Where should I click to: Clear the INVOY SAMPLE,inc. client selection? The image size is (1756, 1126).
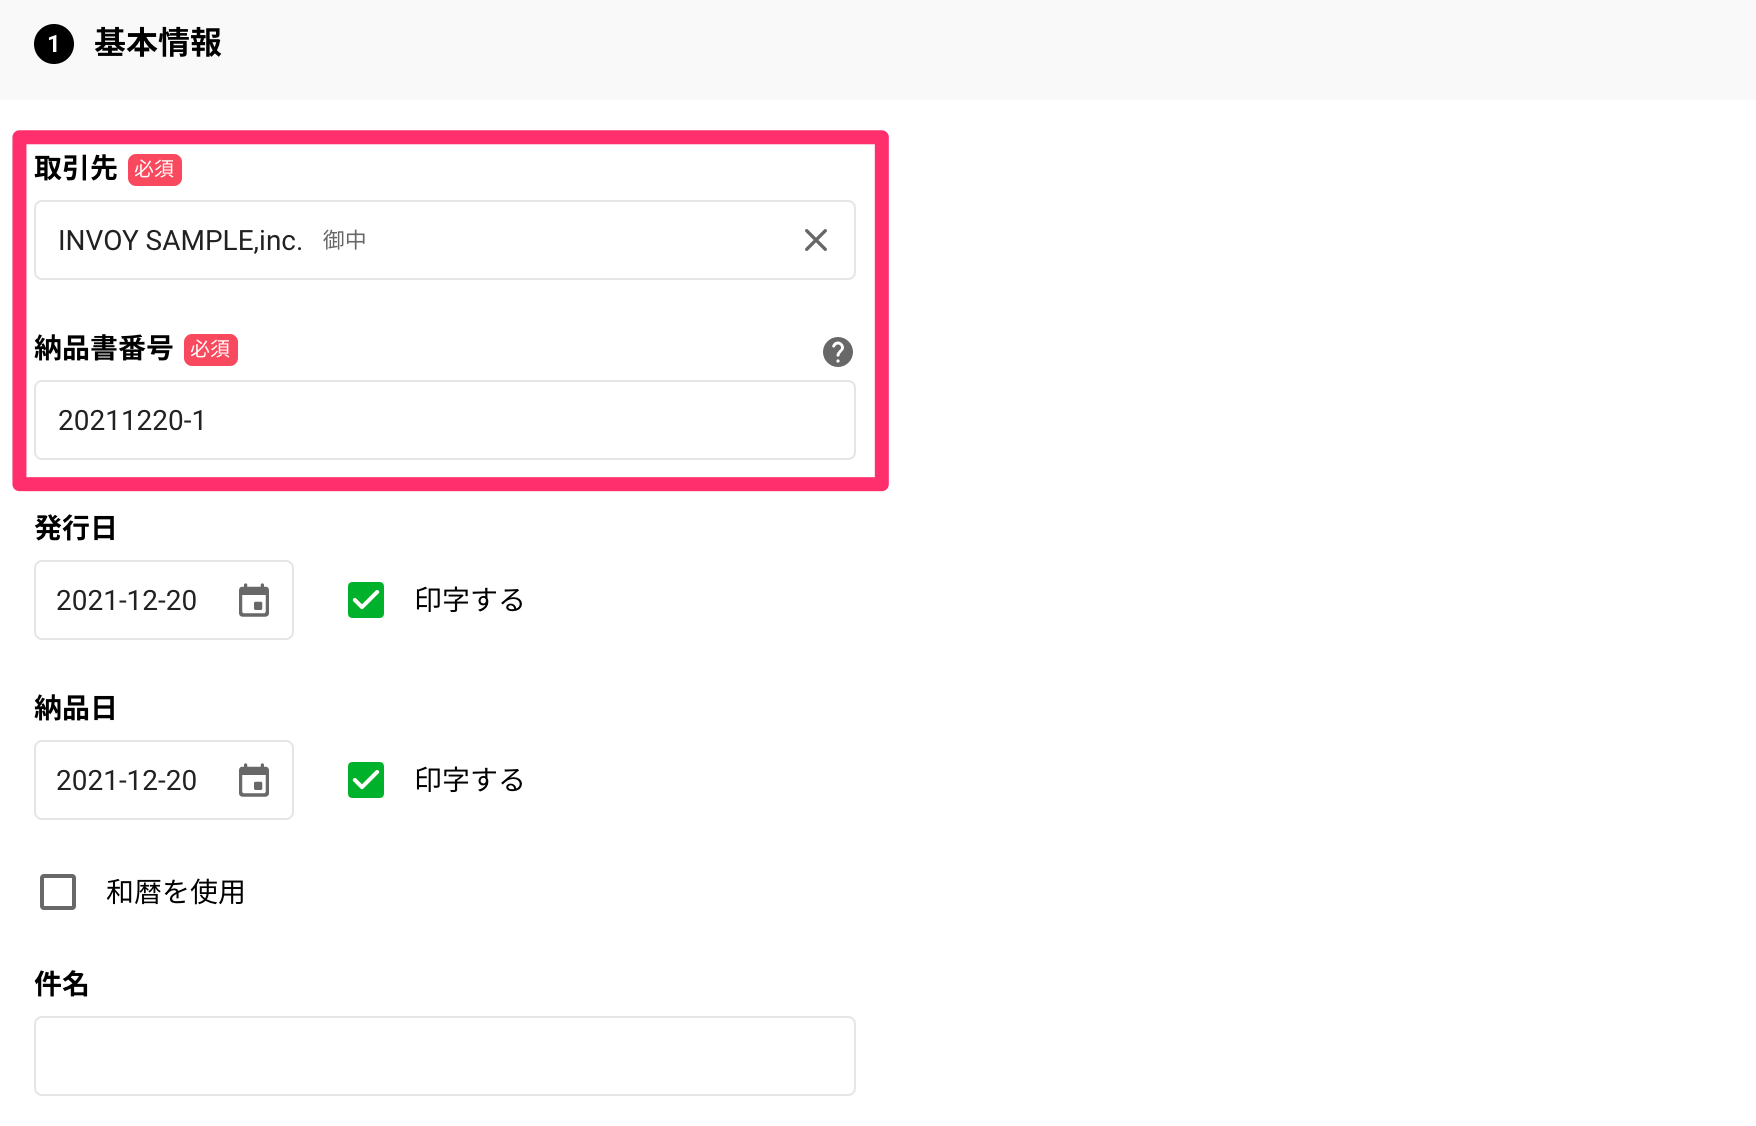coord(816,240)
